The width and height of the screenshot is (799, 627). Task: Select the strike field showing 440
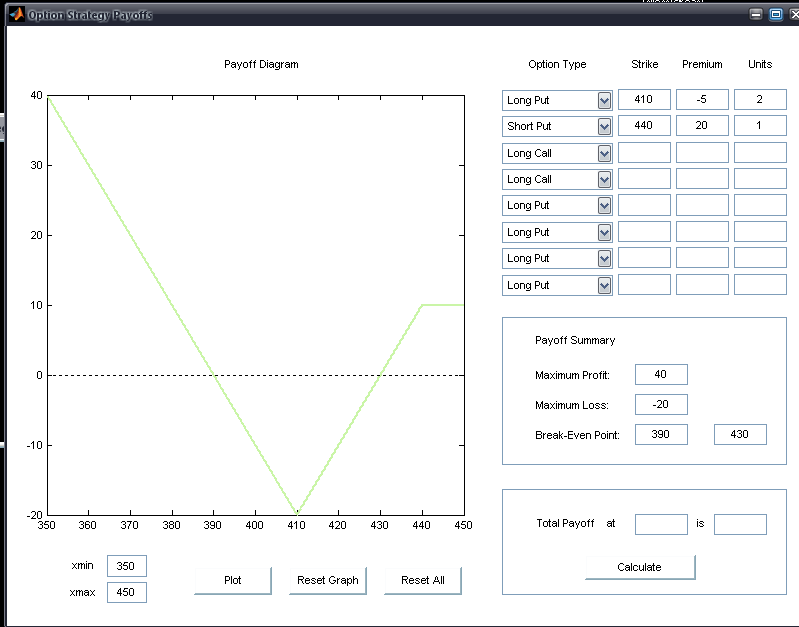644,125
